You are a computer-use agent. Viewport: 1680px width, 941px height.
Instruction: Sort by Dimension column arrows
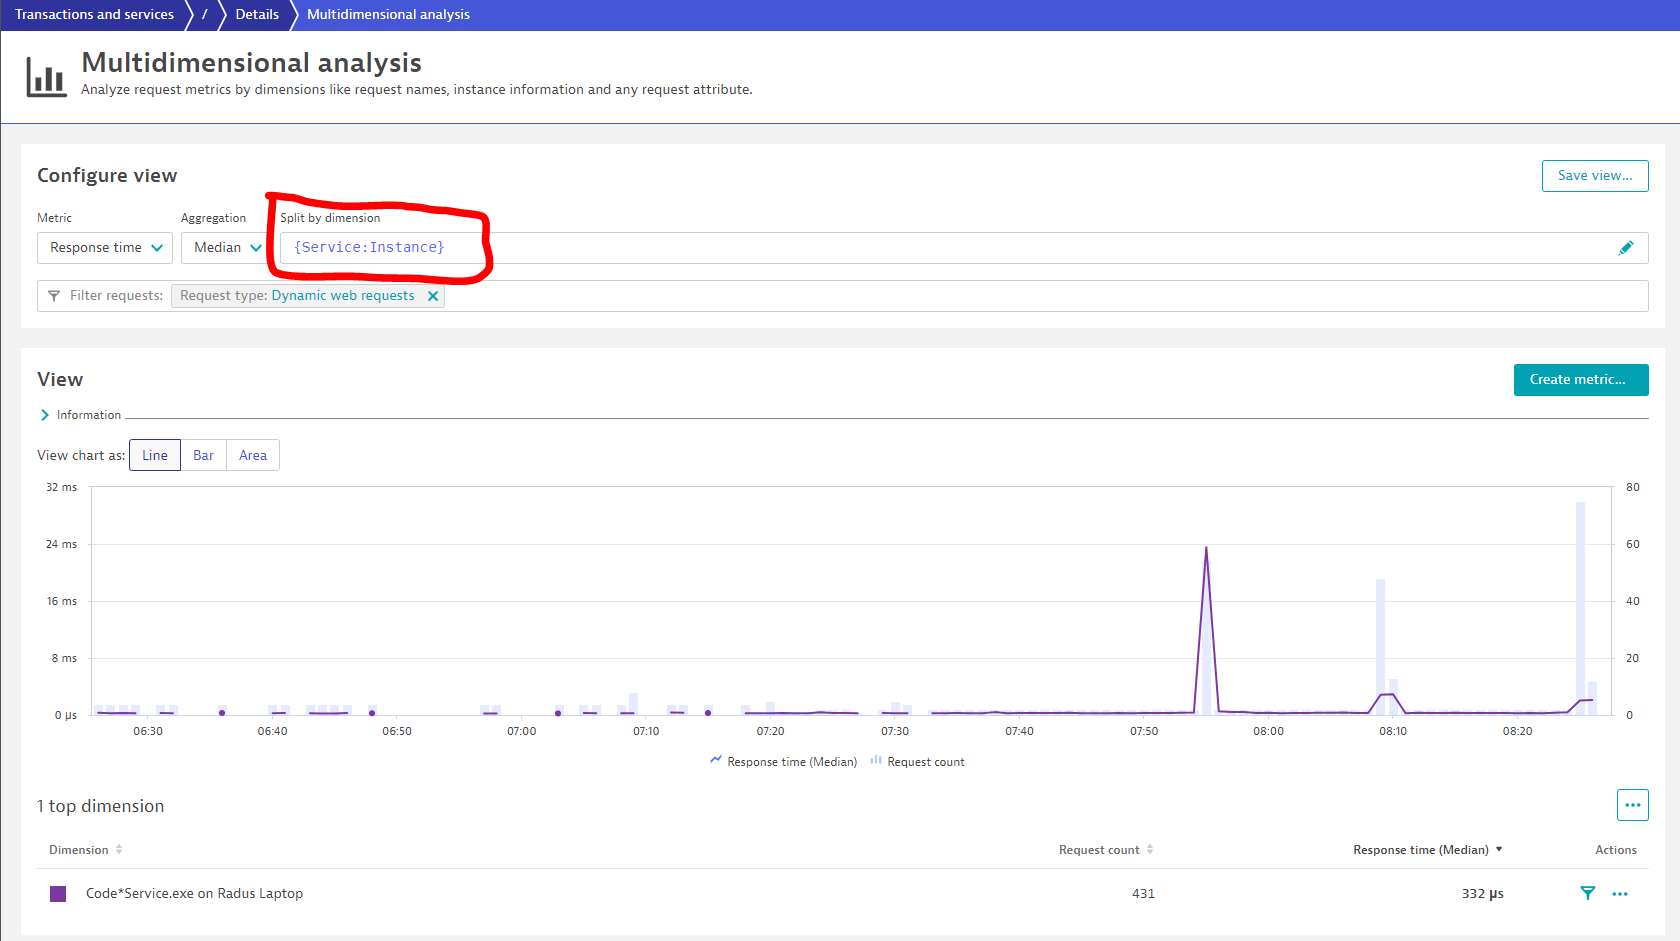(119, 850)
